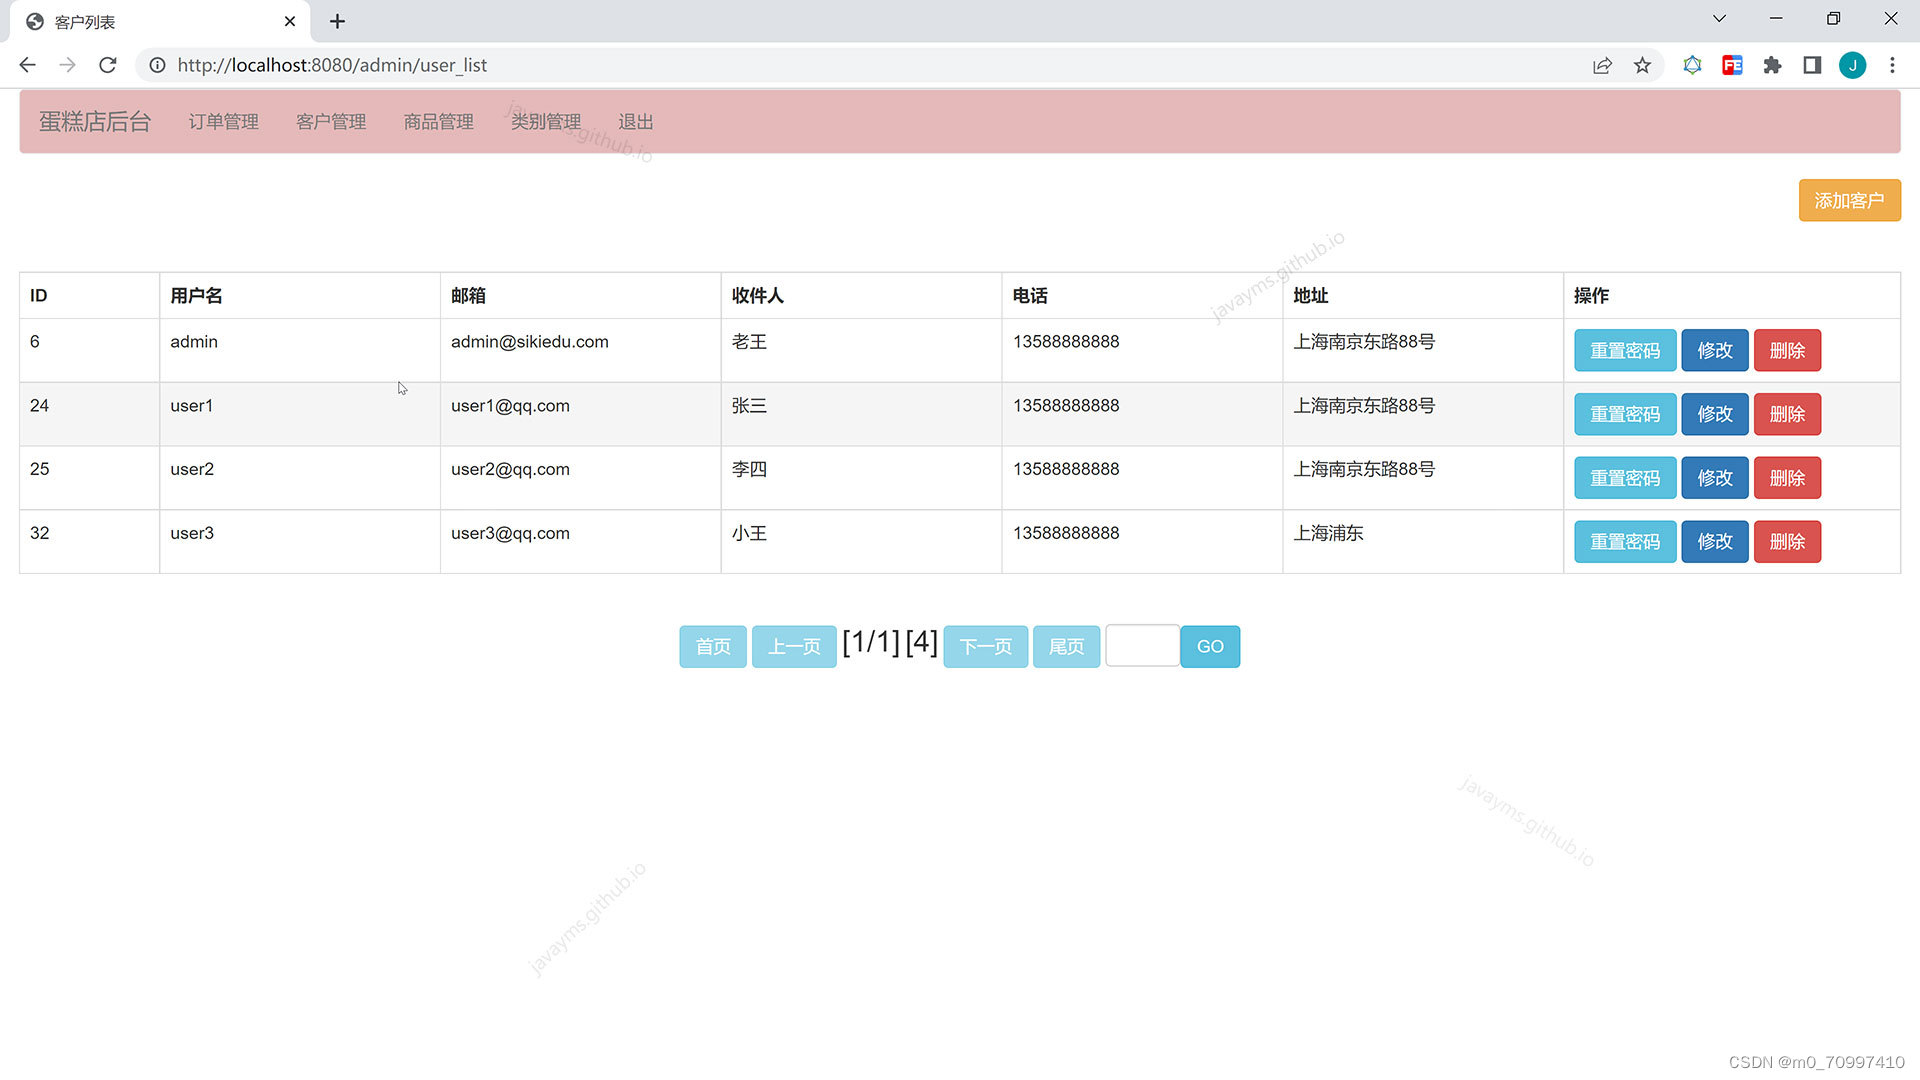Click 修改 for user1
The image size is (1920, 1080).
pyautogui.click(x=1714, y=414)
